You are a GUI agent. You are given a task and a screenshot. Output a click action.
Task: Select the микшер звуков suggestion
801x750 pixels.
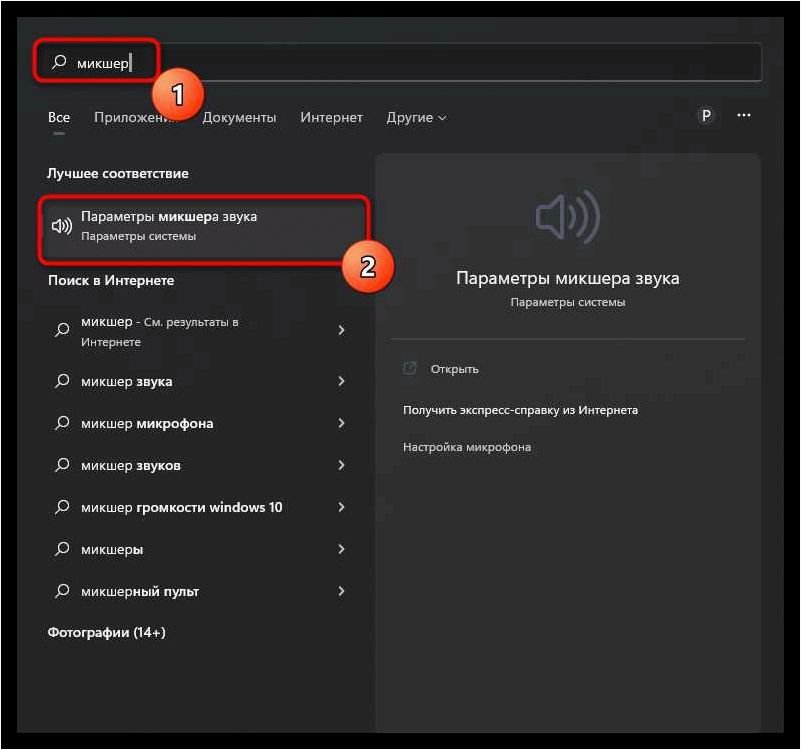pyautogui.click(x=199, y=465)
